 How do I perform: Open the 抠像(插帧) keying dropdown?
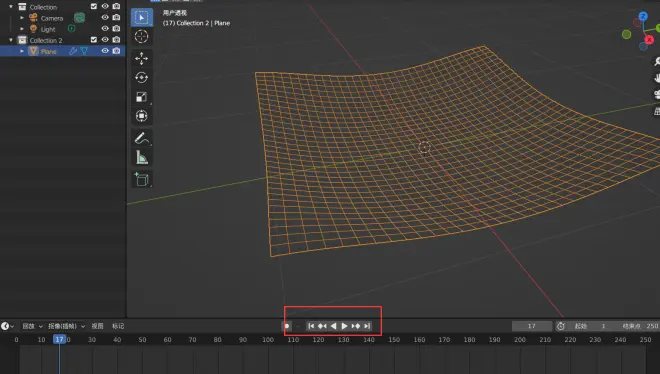coord(67,326)
